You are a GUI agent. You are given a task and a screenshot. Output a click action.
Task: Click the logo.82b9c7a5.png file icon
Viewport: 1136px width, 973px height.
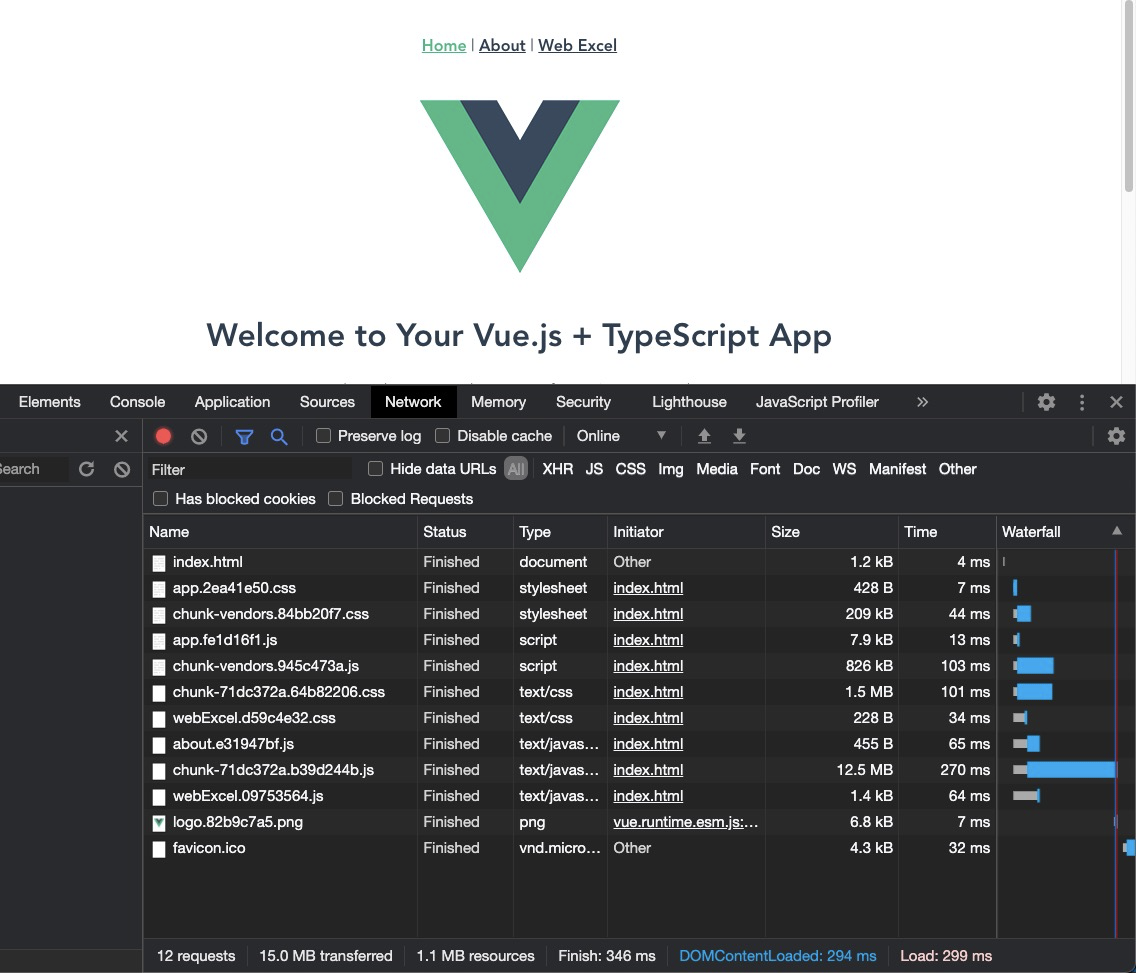click(159, 822)
